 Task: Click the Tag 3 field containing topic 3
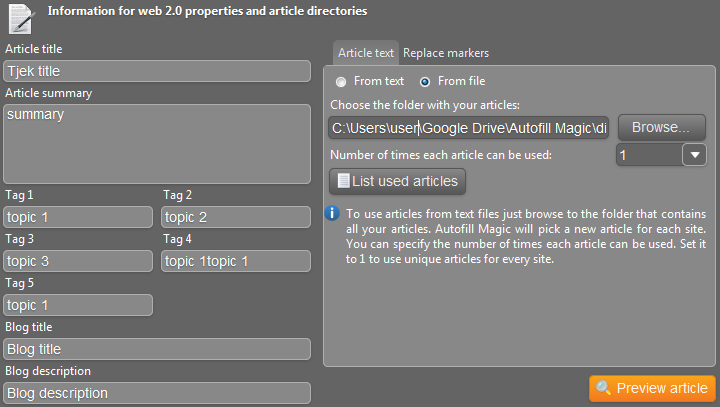pyautogui.click(x=78, y=261)
